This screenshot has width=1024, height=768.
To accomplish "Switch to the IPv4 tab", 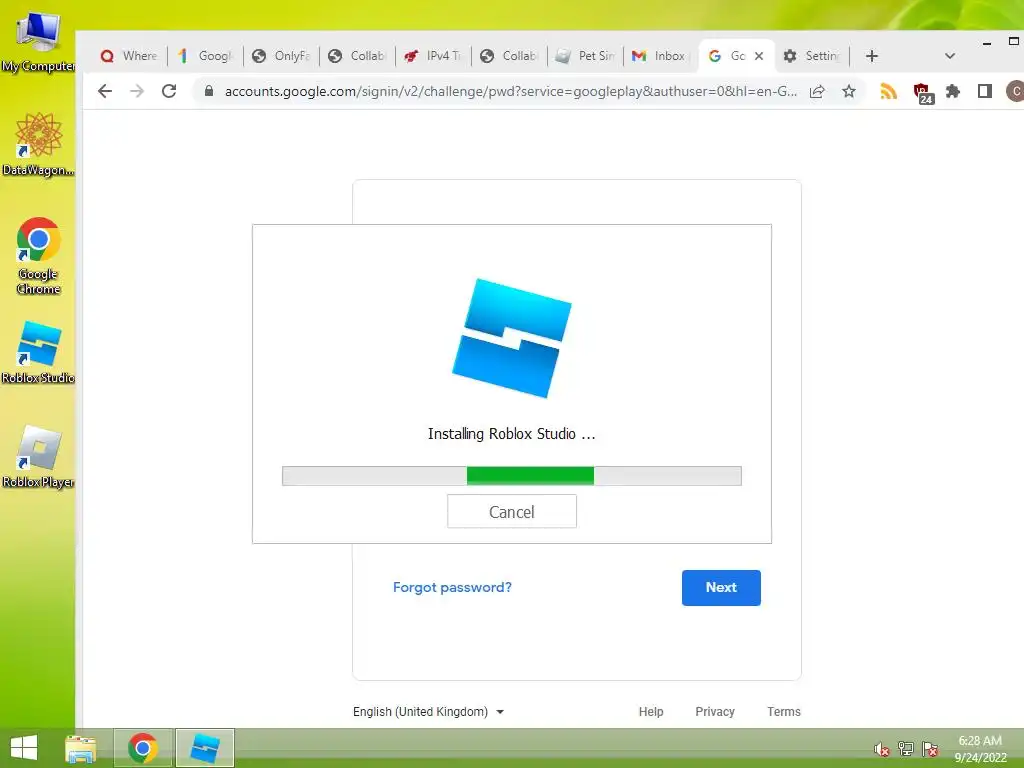I will coord(433,56).
